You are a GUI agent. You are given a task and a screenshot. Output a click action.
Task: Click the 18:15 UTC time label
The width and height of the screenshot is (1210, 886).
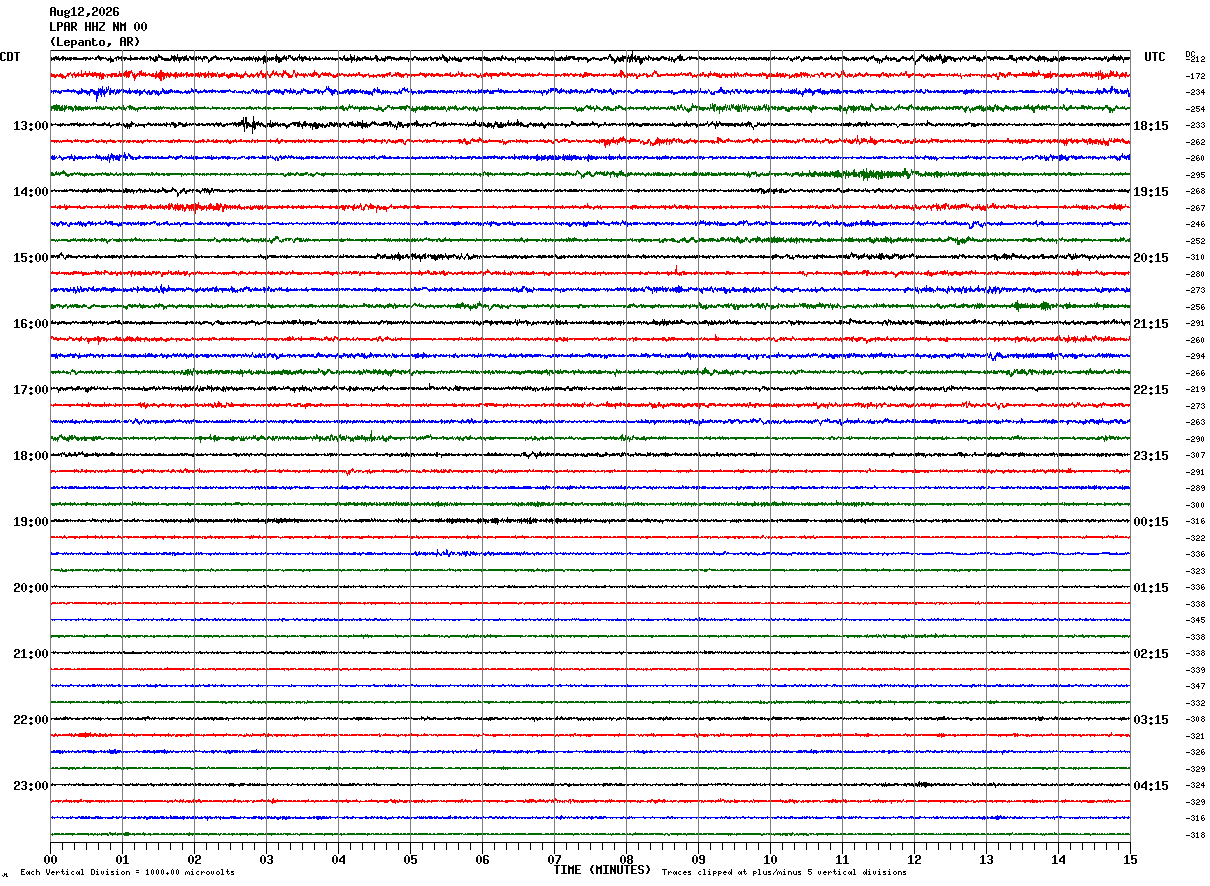pyautogui.click(x=1150, y=125)
